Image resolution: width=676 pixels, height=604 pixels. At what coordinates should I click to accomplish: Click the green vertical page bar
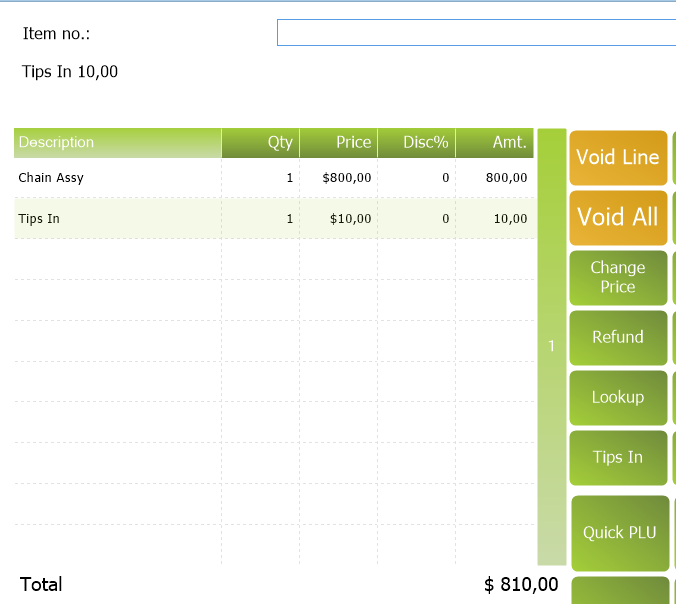pyautogui.click(x=552, y=346)
